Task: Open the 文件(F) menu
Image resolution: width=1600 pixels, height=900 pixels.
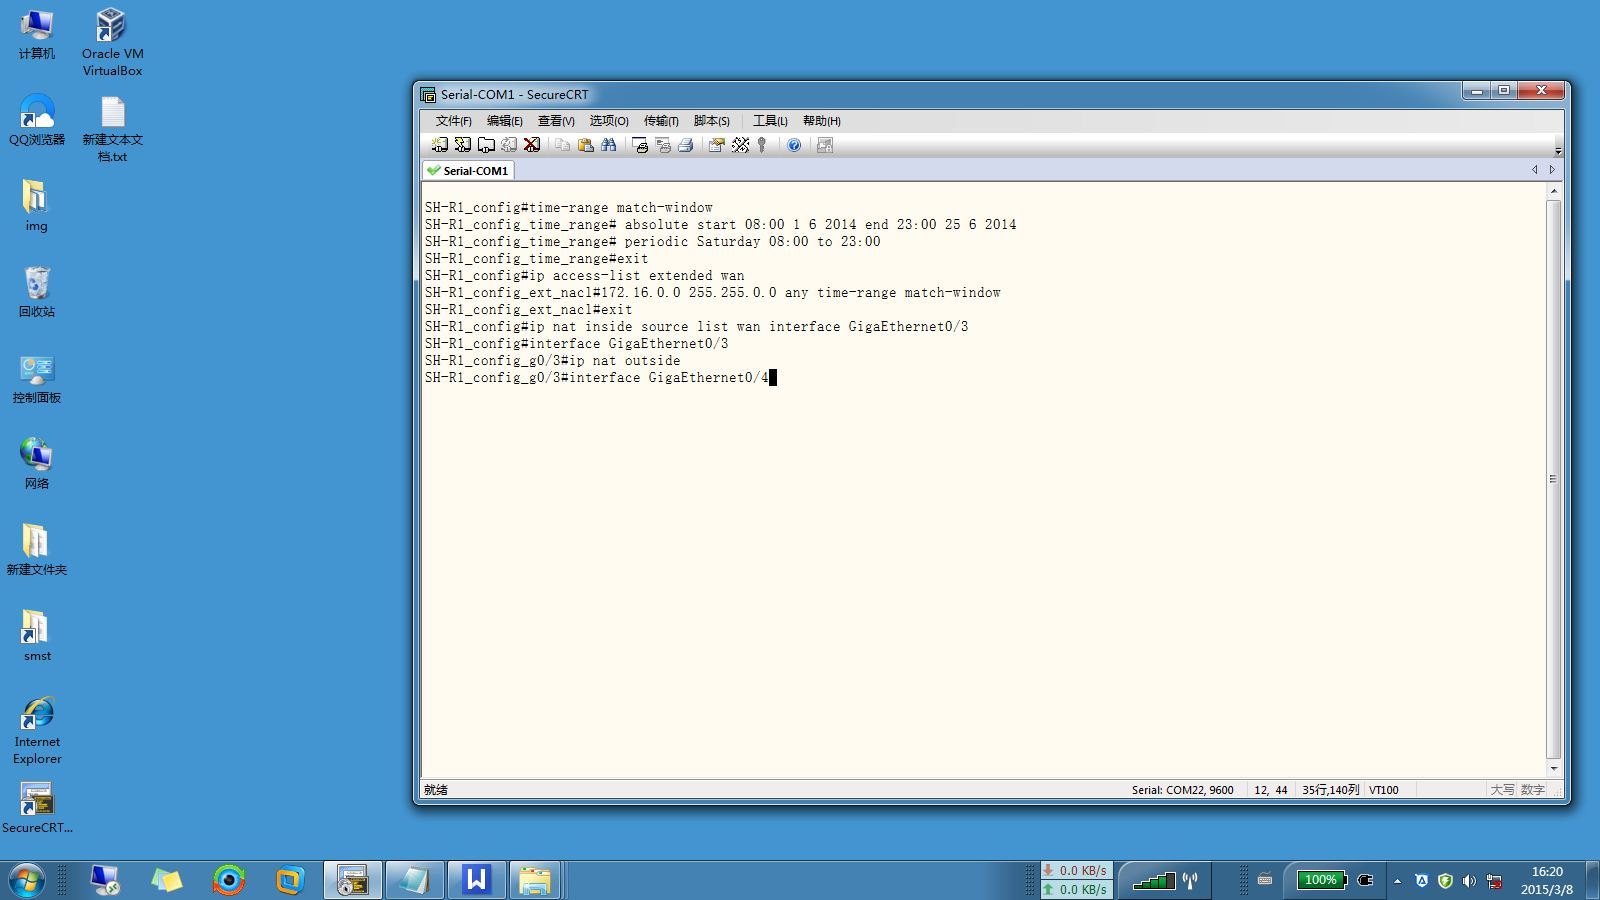Action: click(453, 121)
